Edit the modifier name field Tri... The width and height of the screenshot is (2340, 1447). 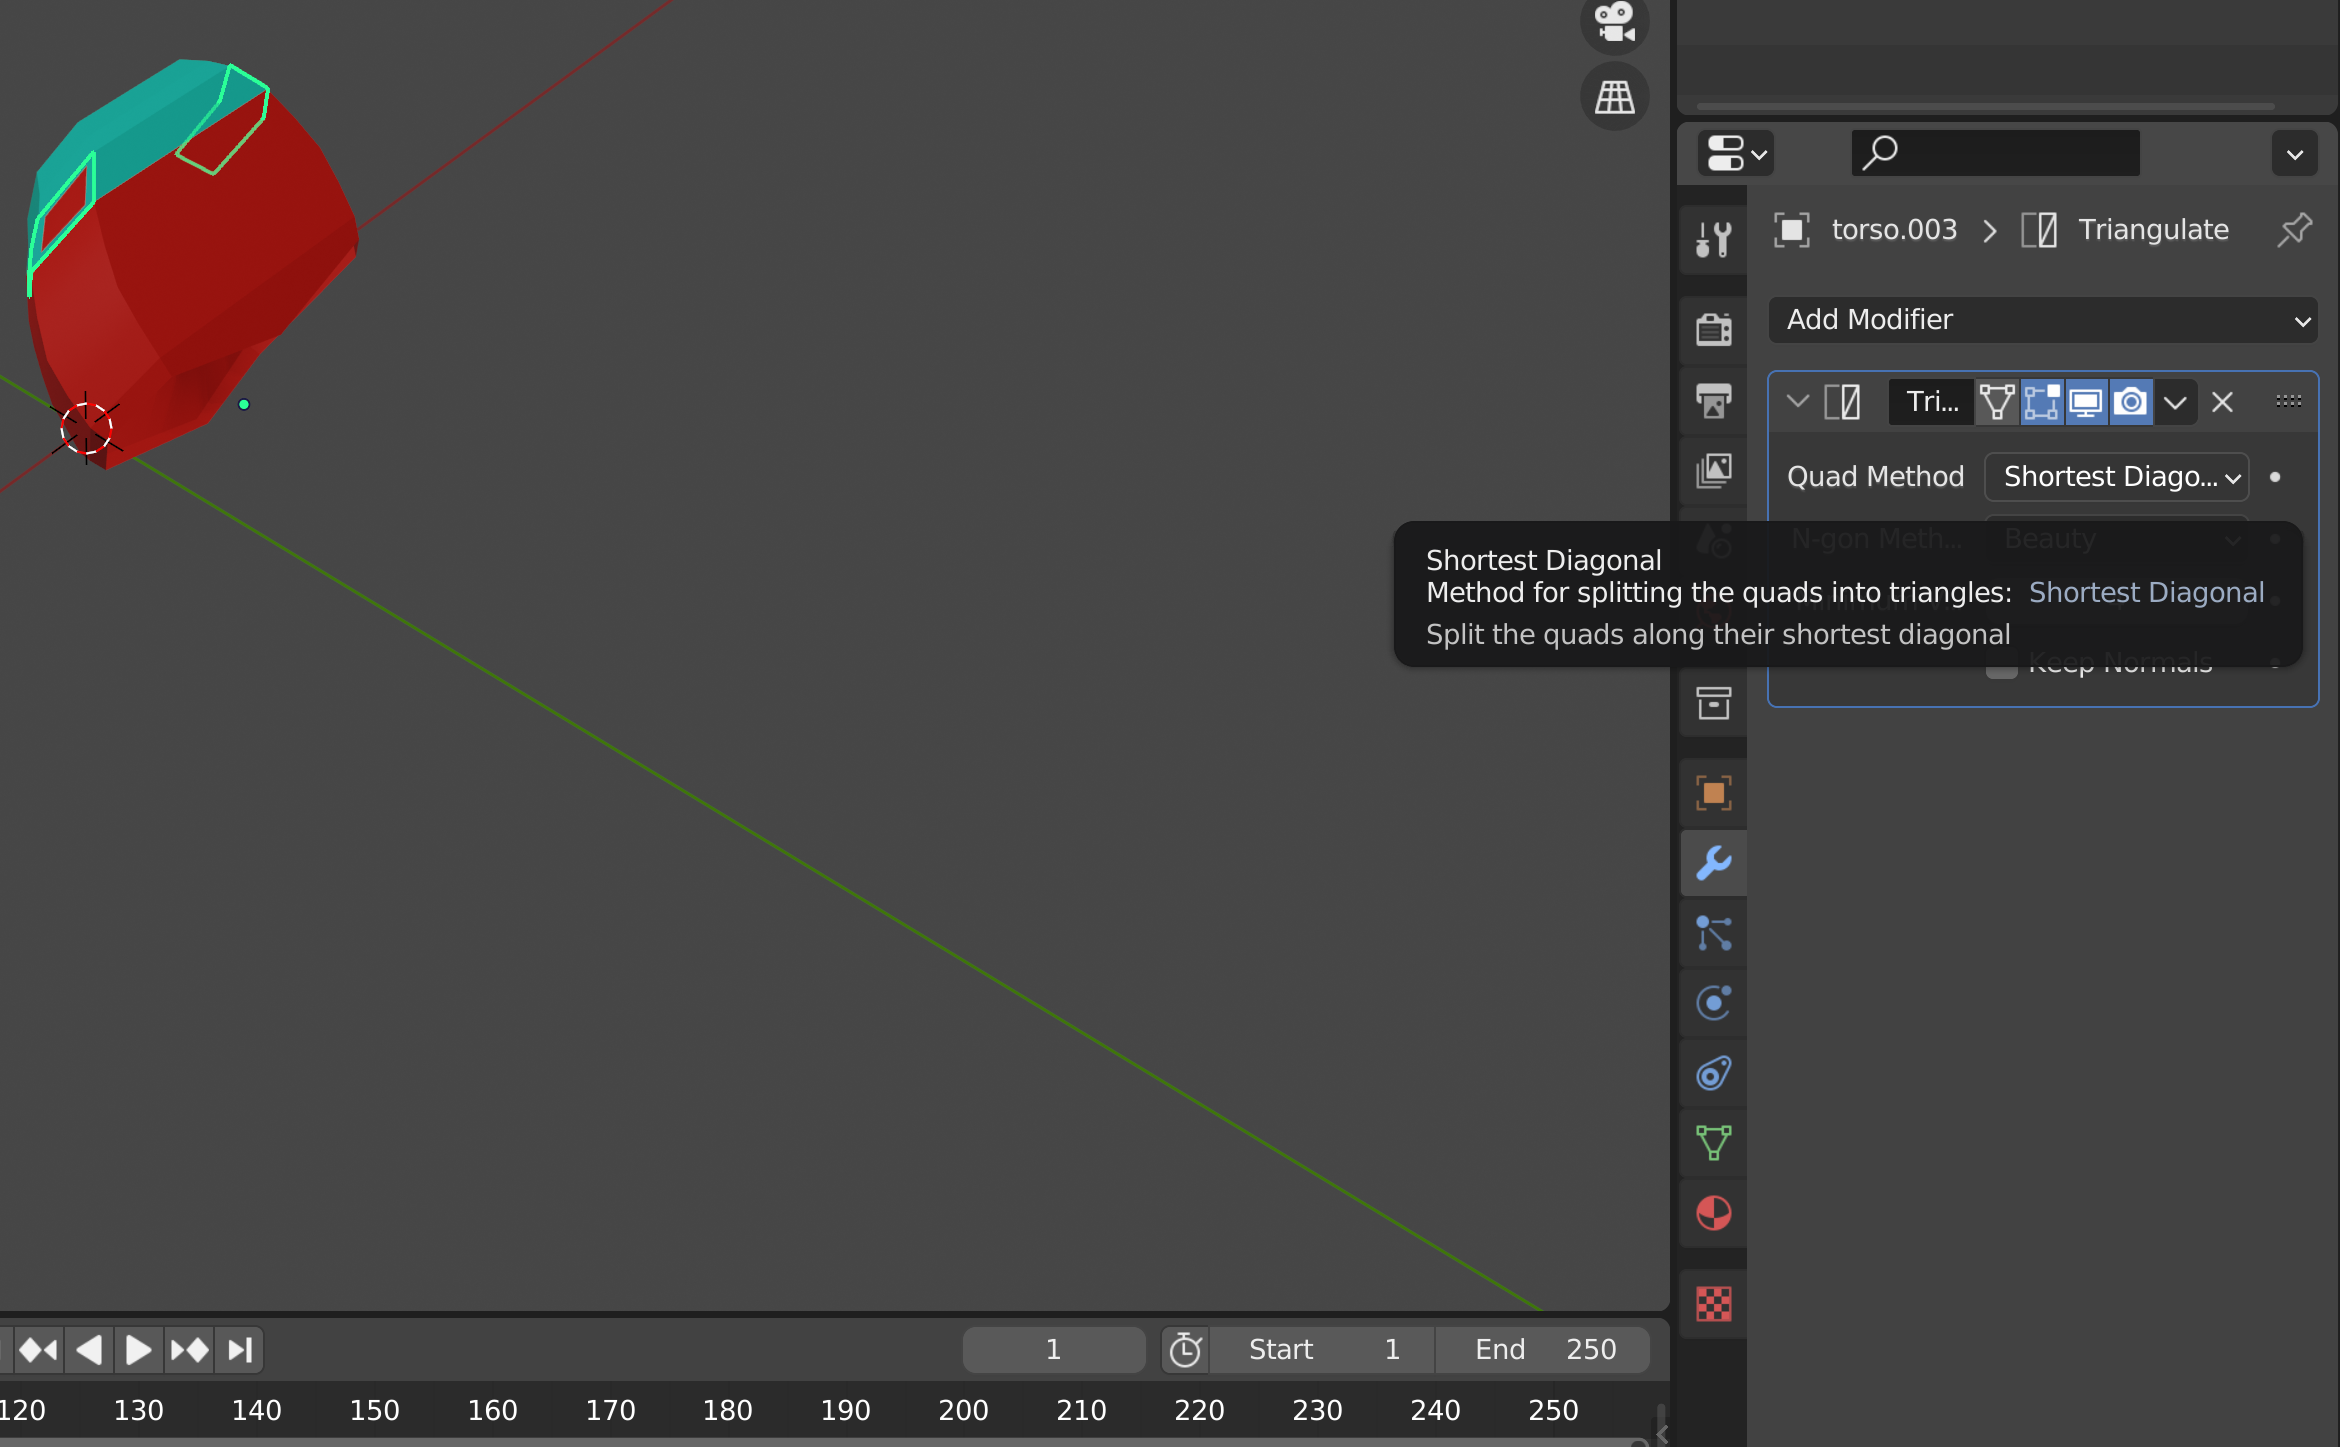[x=1931, y=402]
